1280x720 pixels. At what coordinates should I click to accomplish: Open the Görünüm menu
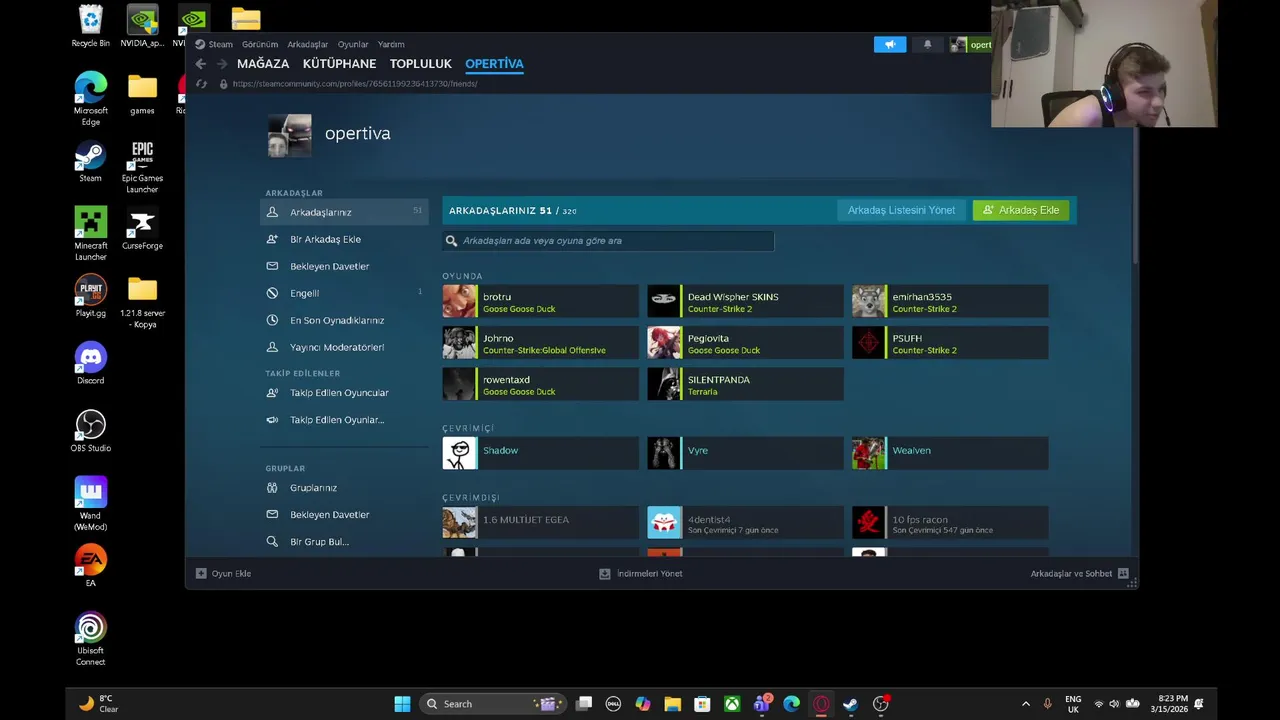(260, 44)
